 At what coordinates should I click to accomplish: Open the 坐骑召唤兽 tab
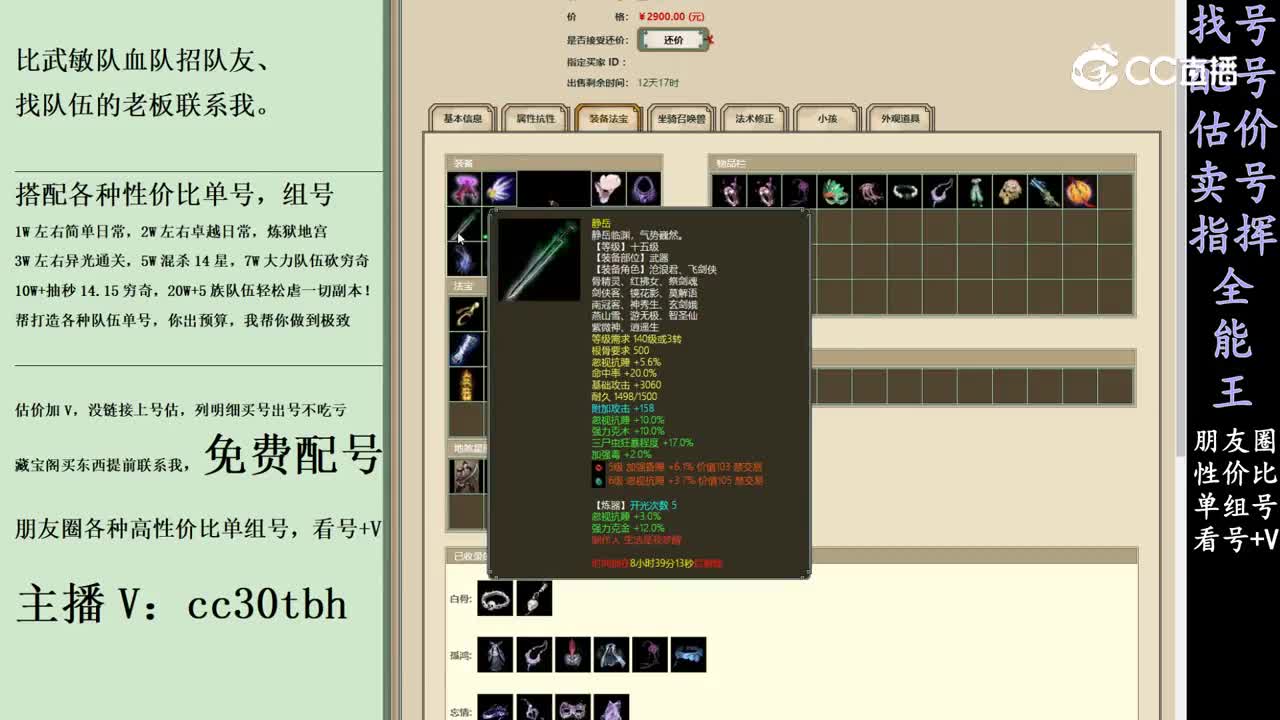(x=681, y=118)
